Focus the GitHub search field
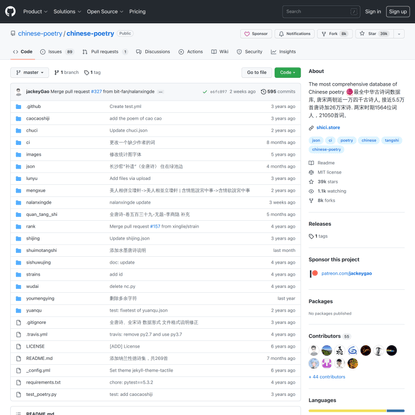 click(x=321, y=11)
